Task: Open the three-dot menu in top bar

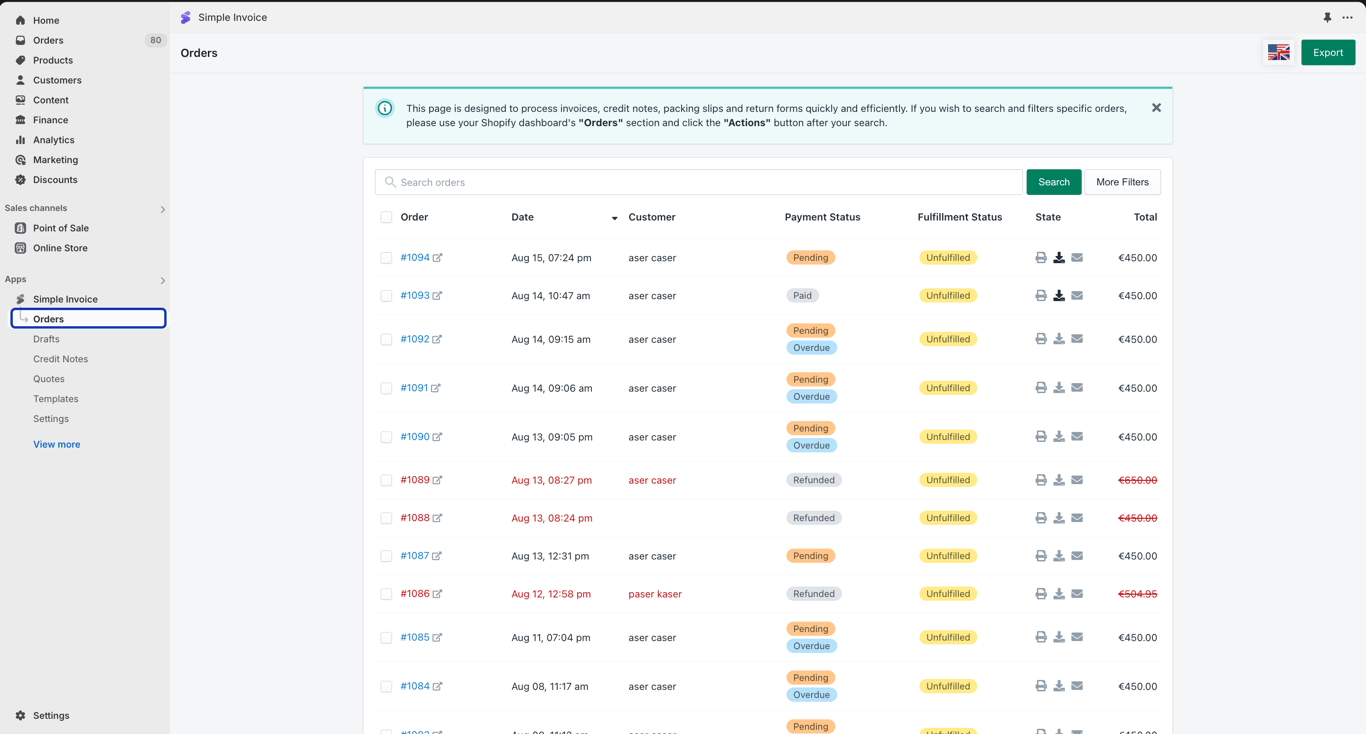Action: tap(1347, 18)
